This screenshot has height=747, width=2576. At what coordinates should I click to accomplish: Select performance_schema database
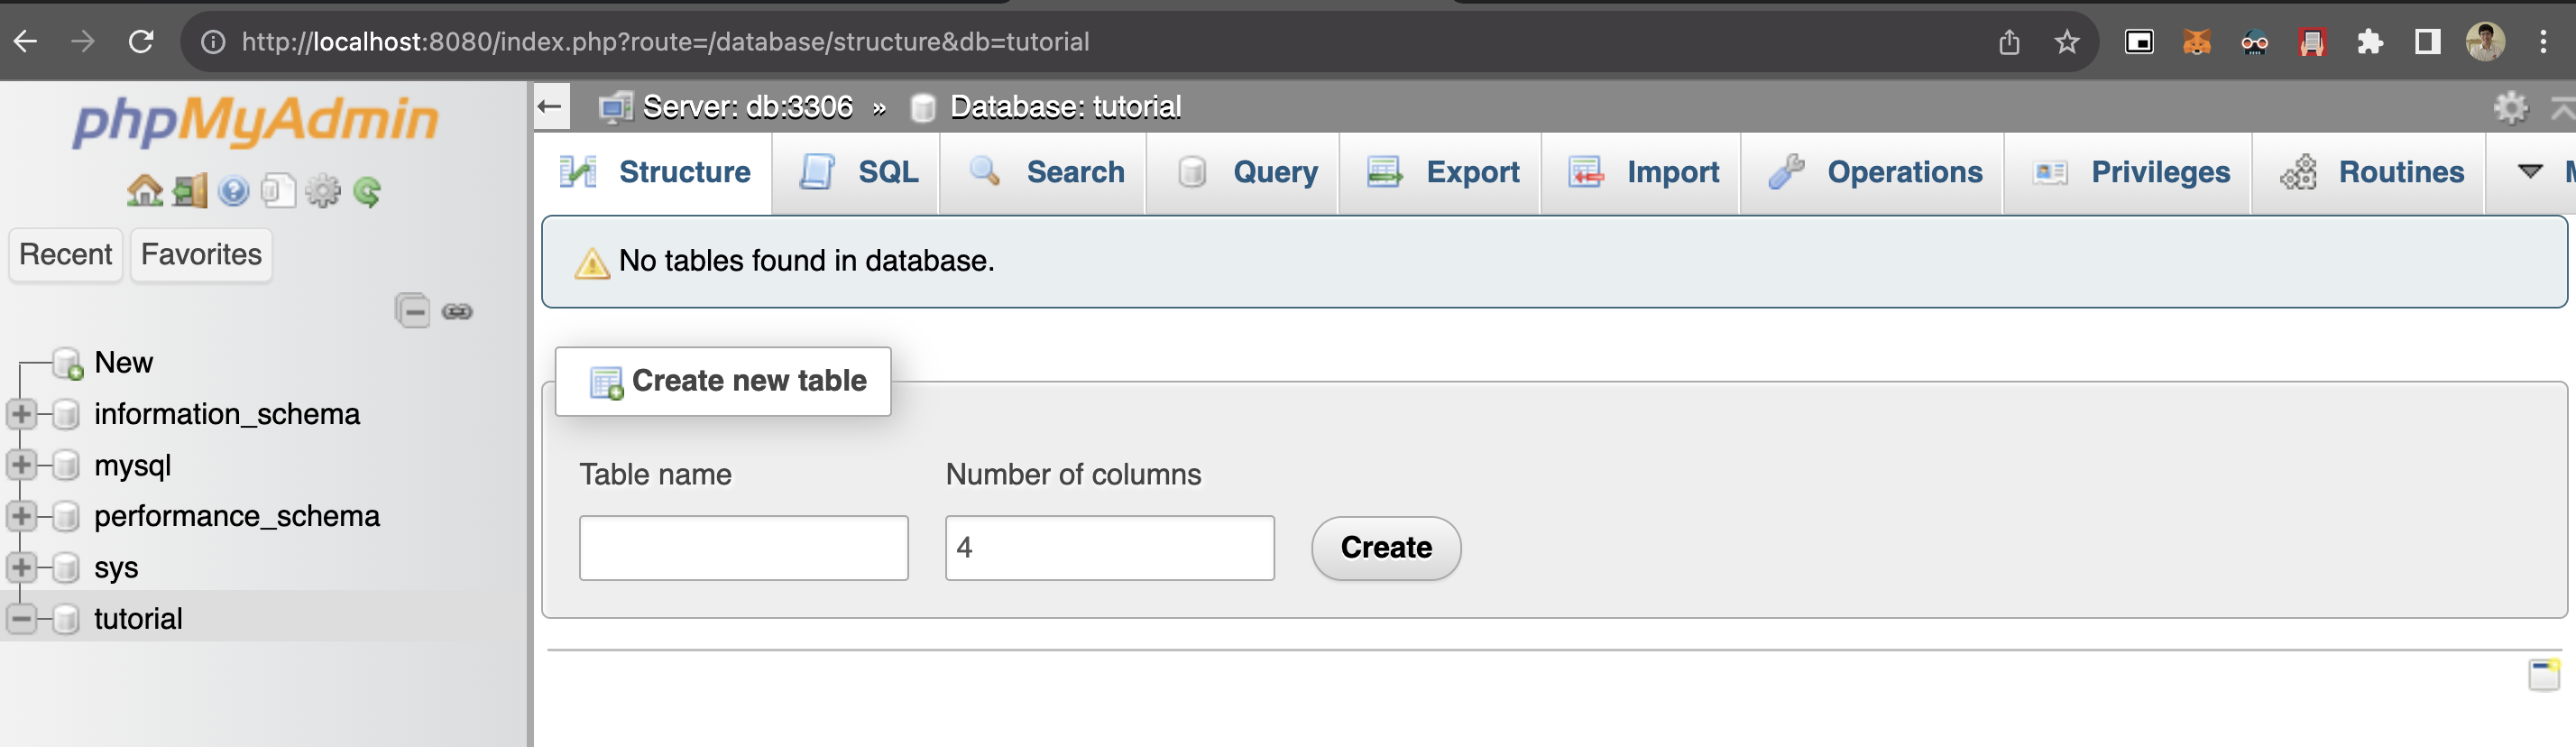[237, 517]
